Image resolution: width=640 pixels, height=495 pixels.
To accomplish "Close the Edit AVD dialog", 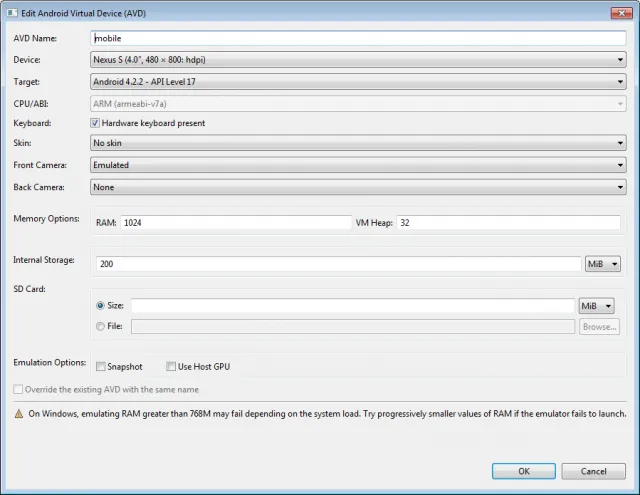I will click(622, 13).
